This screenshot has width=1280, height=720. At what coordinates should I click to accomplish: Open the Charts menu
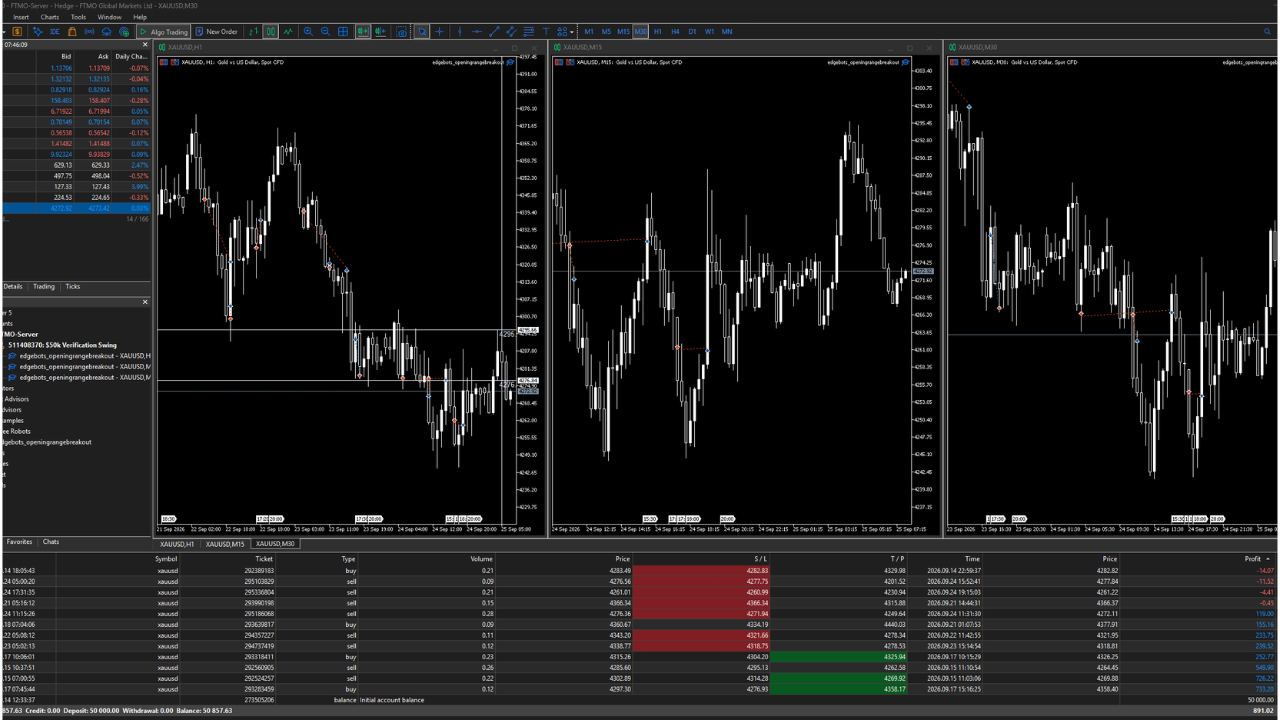(x=49, y=17)
